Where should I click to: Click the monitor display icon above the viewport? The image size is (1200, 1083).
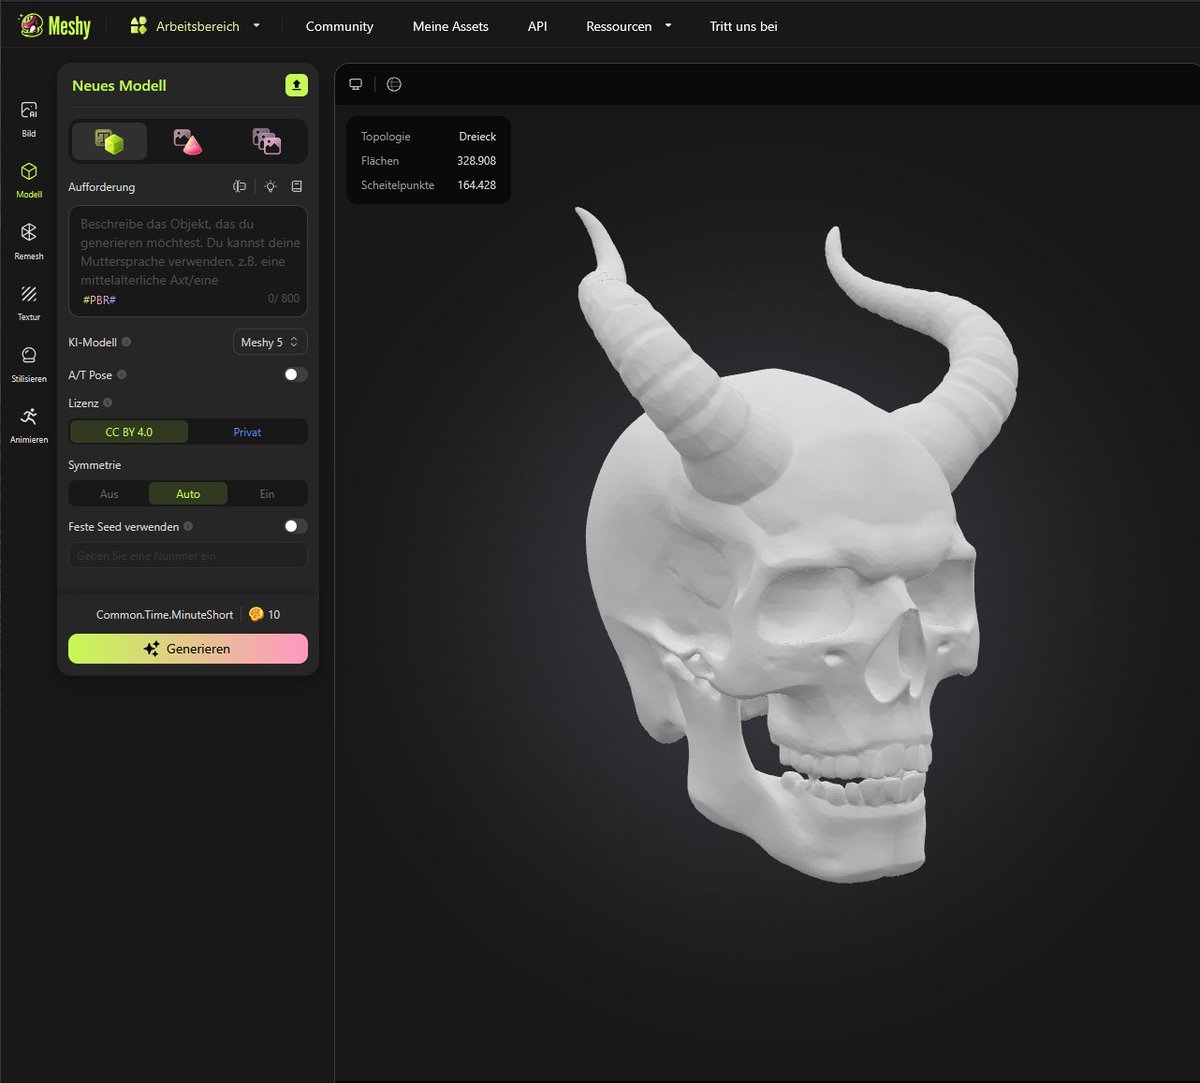click(356, 84)
